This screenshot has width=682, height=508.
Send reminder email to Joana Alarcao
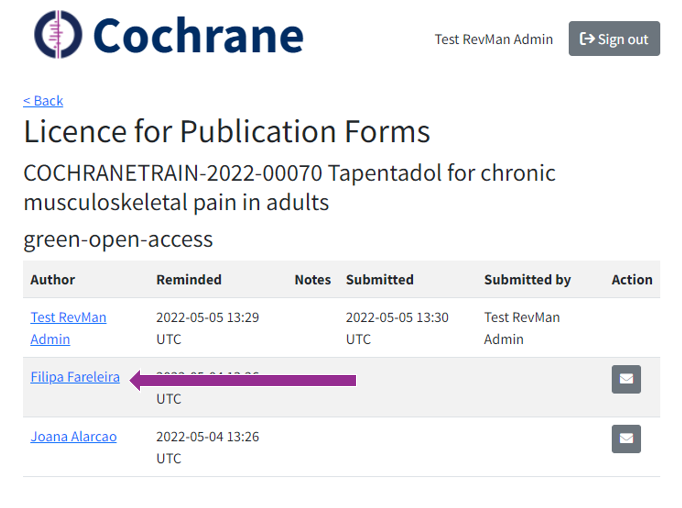click(x=626, y=438)
